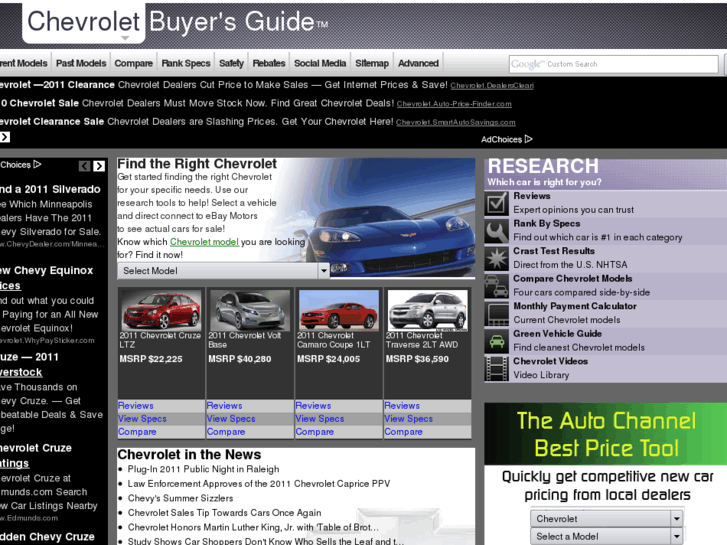This screenshot has width=727, height=545.
Task: Click the Google Custom Search field
Action: (614, 64)
